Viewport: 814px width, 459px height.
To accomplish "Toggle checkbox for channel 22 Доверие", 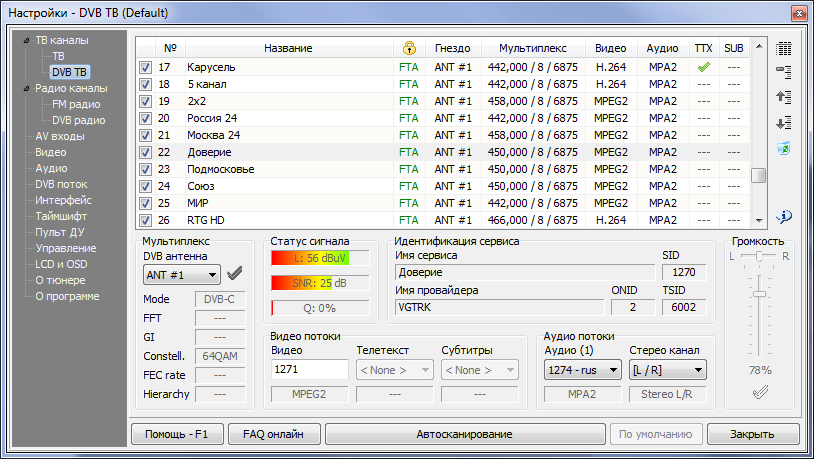I will point(145,152).
